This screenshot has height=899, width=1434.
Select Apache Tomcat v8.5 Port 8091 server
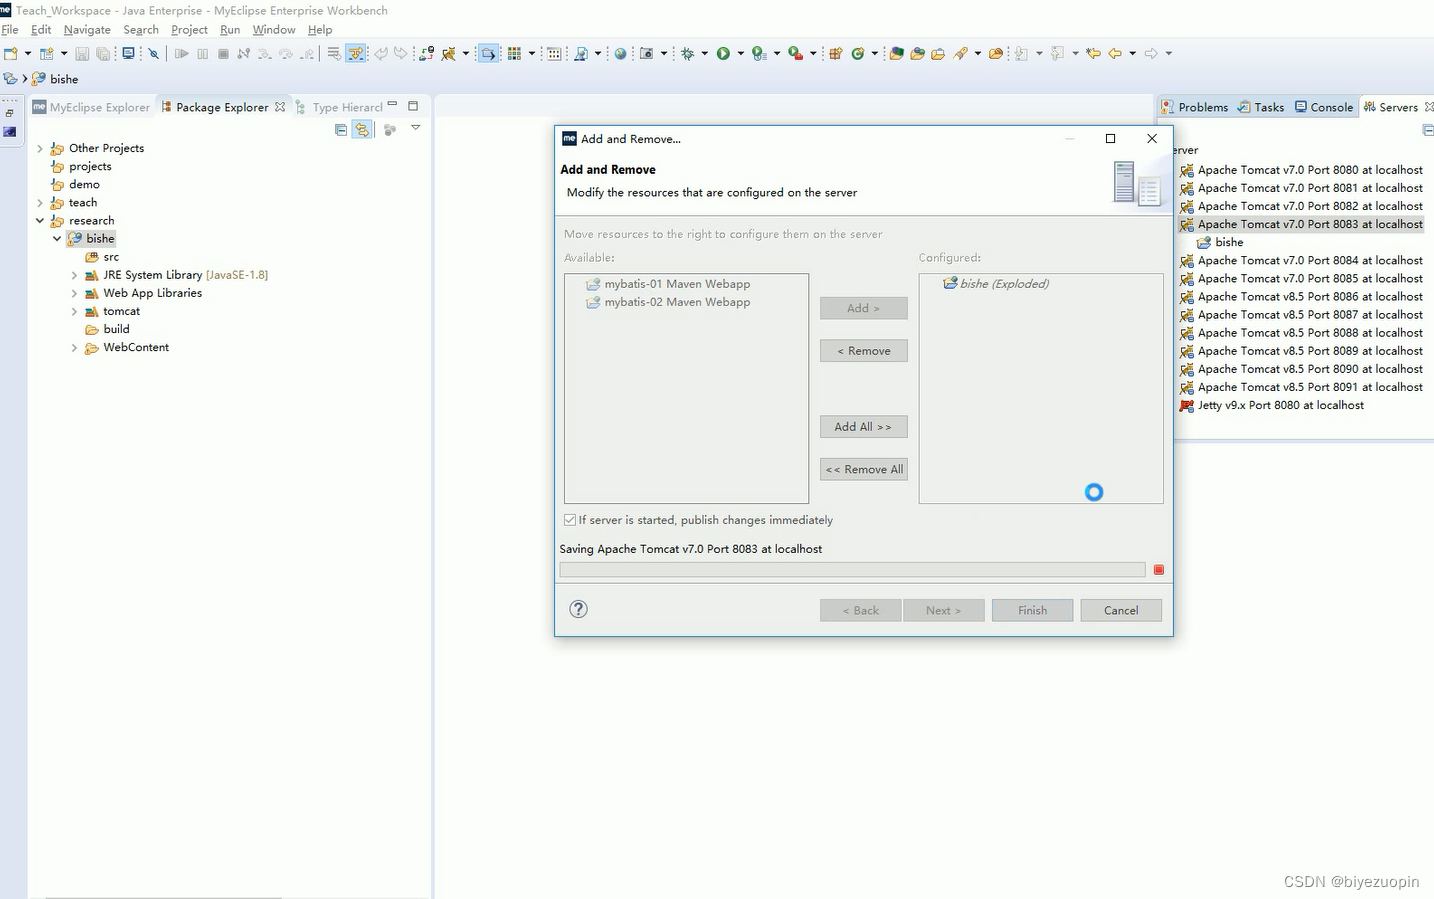(x=1301, y=387)
